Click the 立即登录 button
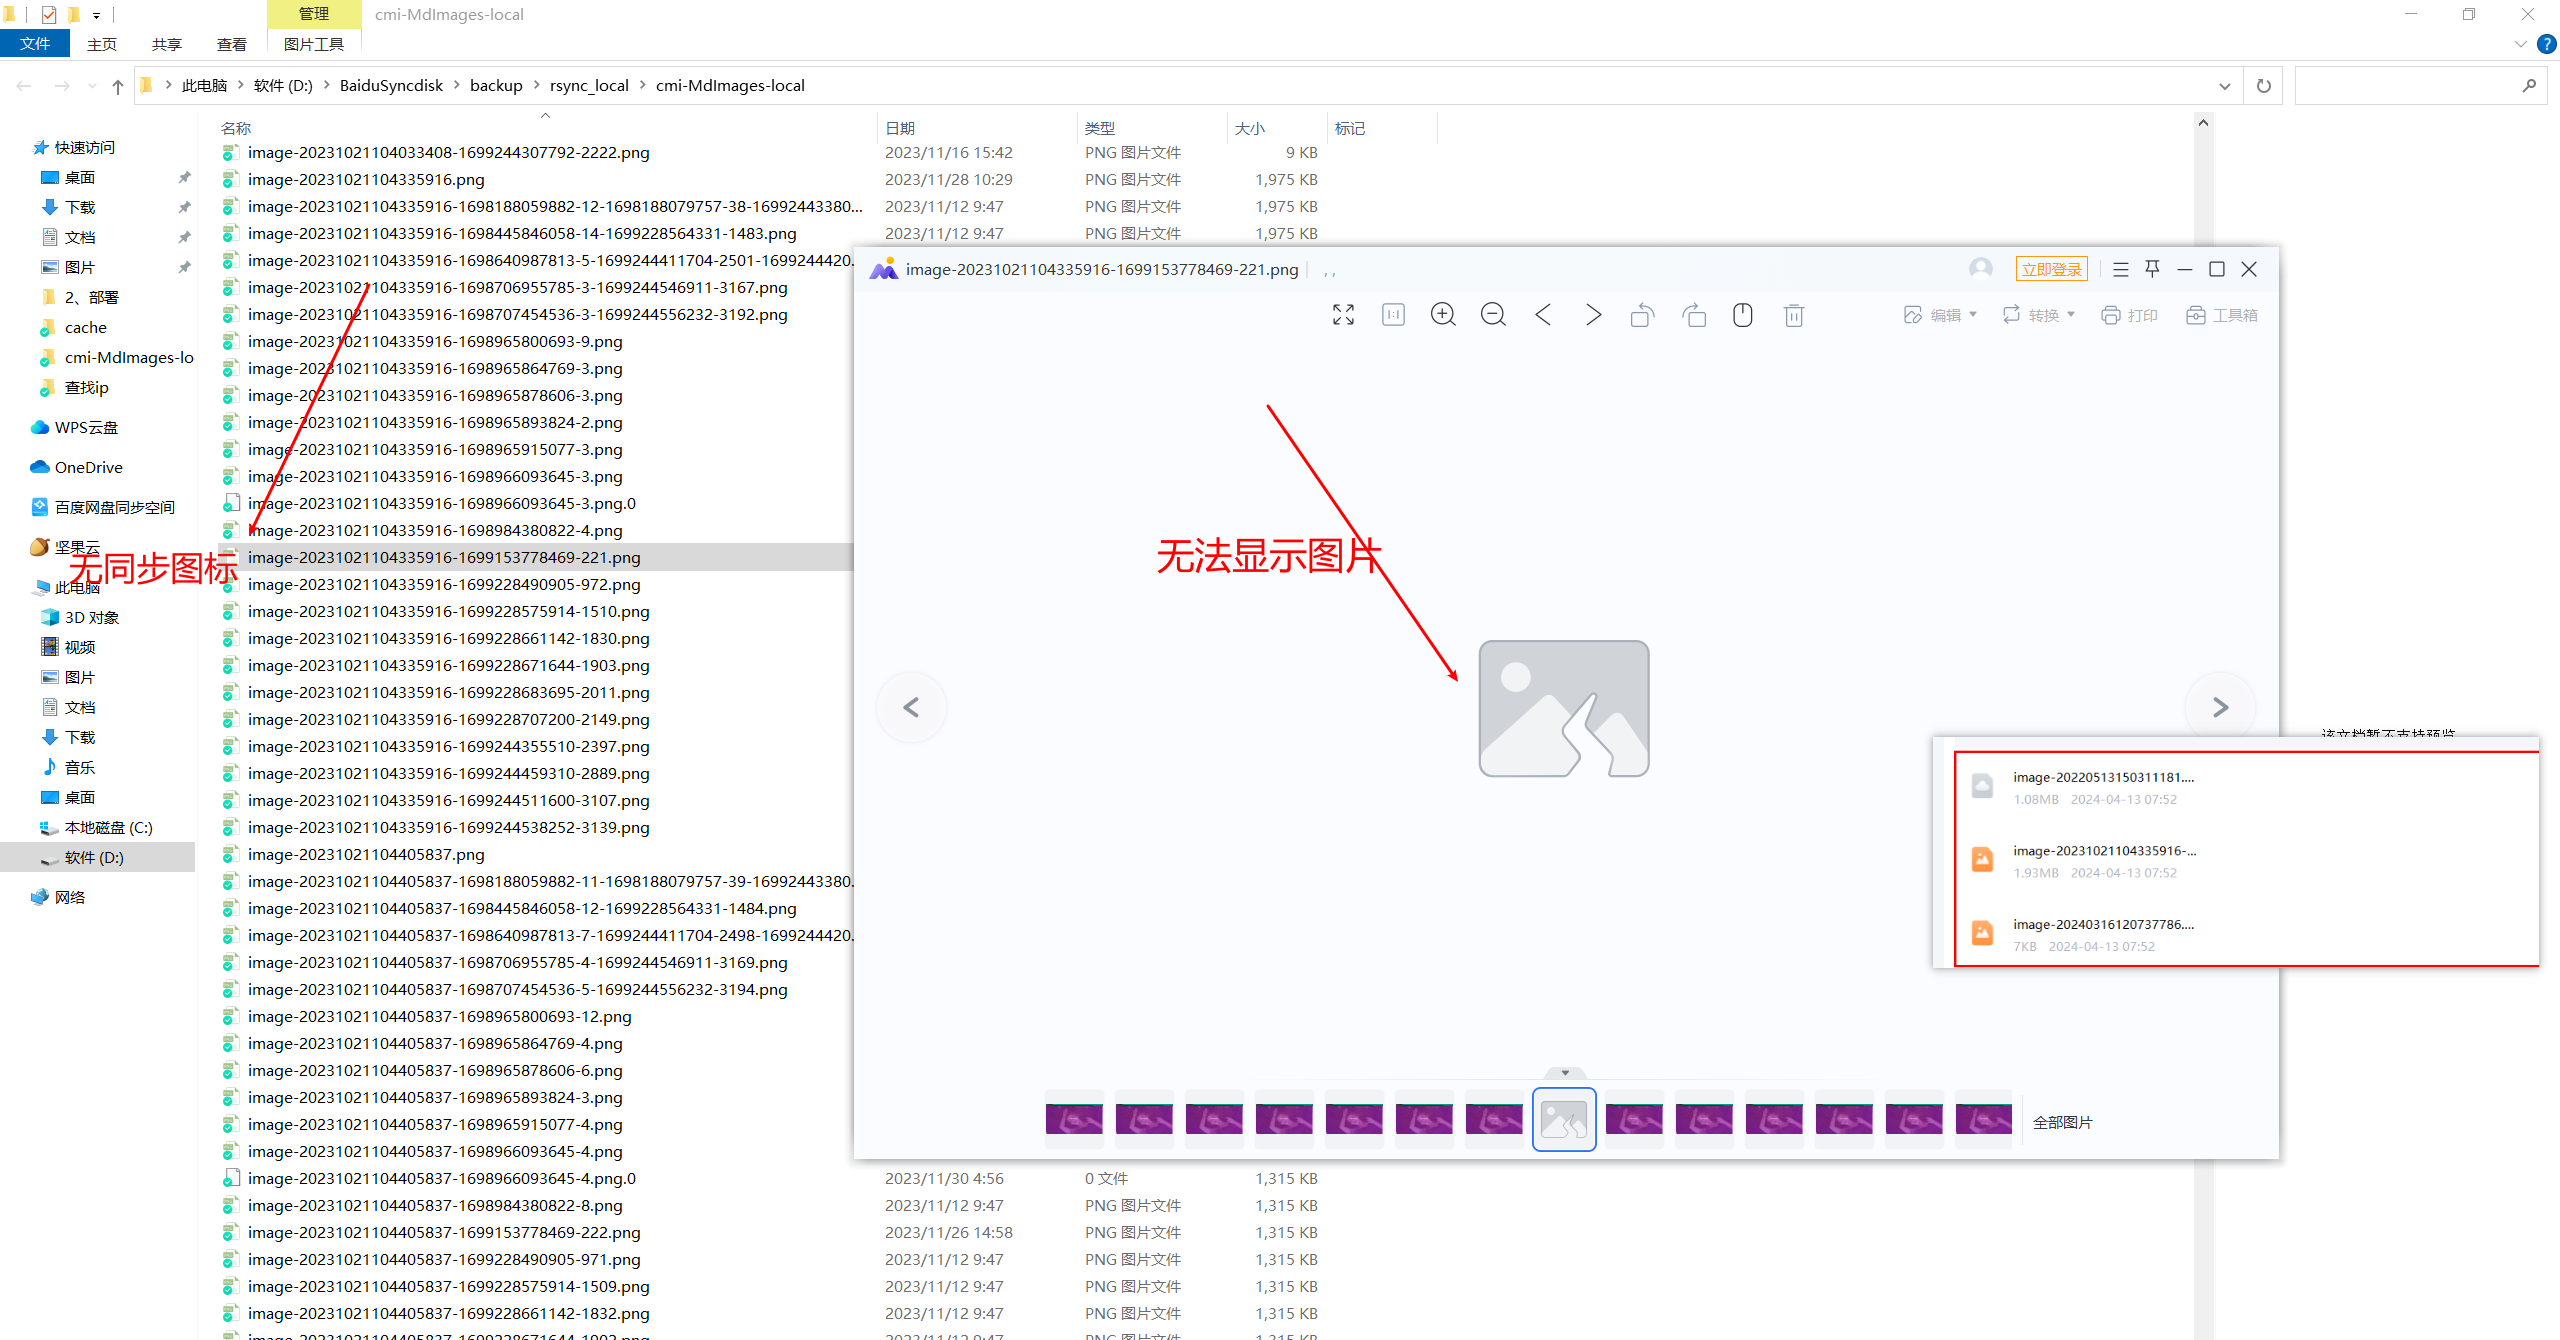This screenshot has height=1340, width=2560. (x=2051, y=269)
